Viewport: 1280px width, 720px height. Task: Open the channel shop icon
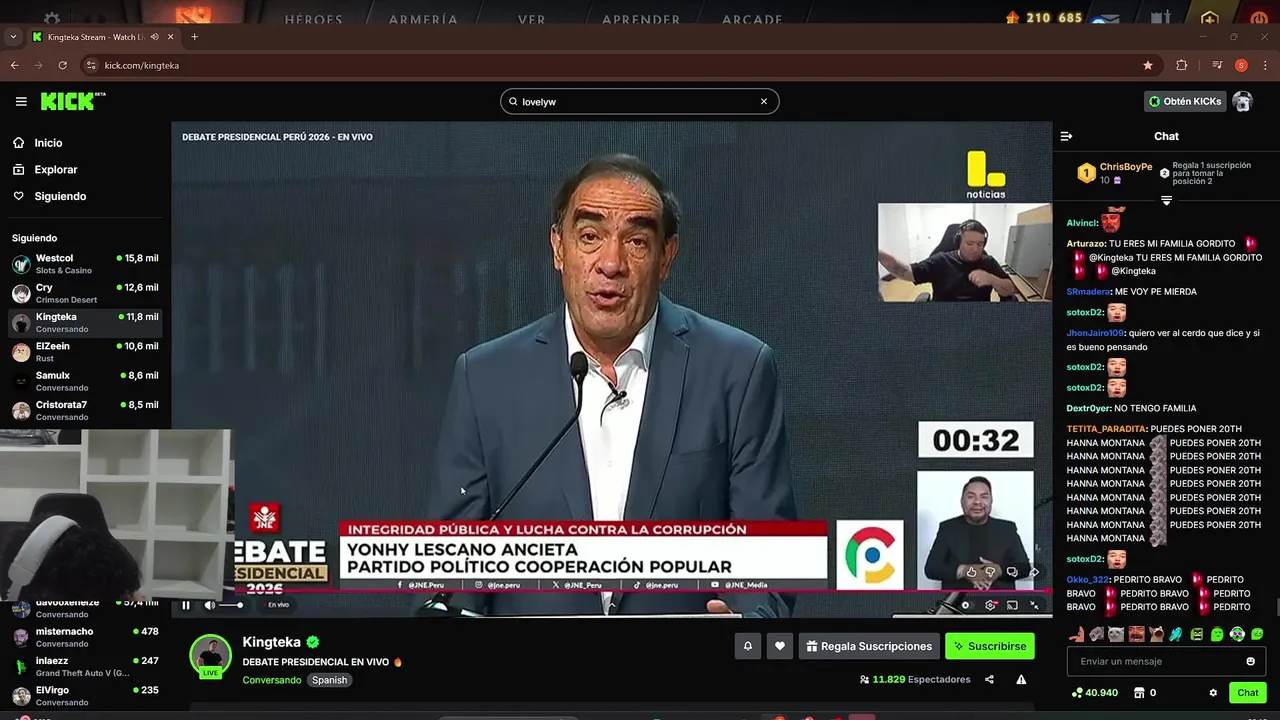(1139, 693)
